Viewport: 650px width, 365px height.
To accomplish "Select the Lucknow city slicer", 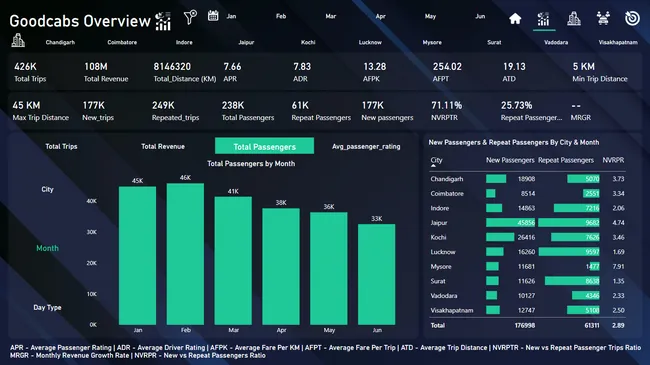I will [x=370, y=42].
